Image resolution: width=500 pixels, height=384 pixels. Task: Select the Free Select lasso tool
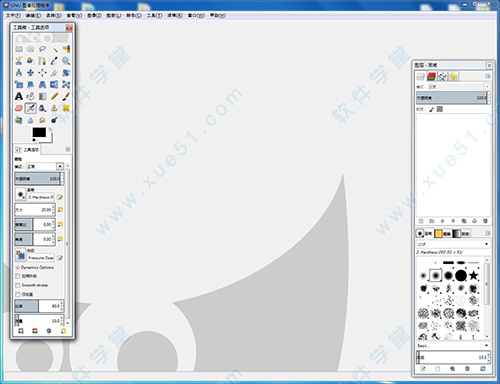point(42,49)
